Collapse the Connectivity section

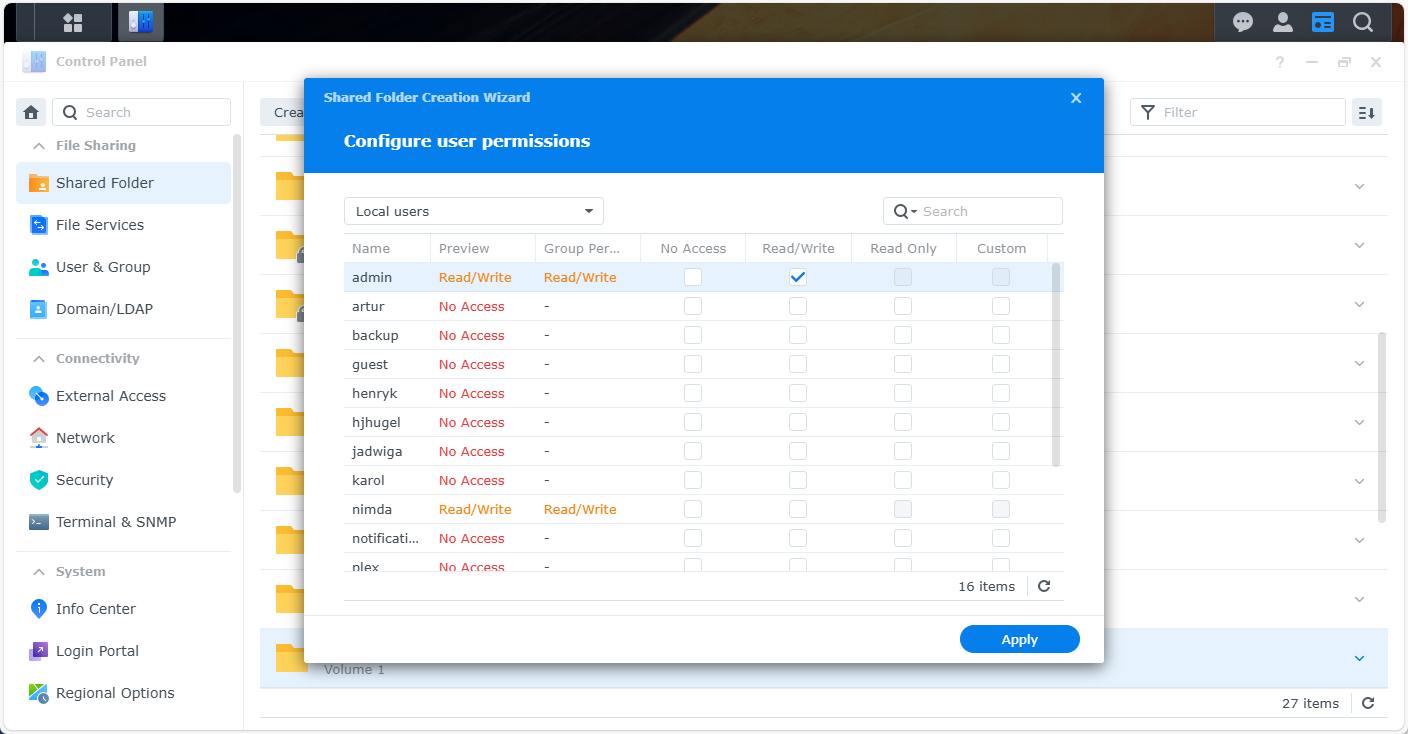coord(39,358)
